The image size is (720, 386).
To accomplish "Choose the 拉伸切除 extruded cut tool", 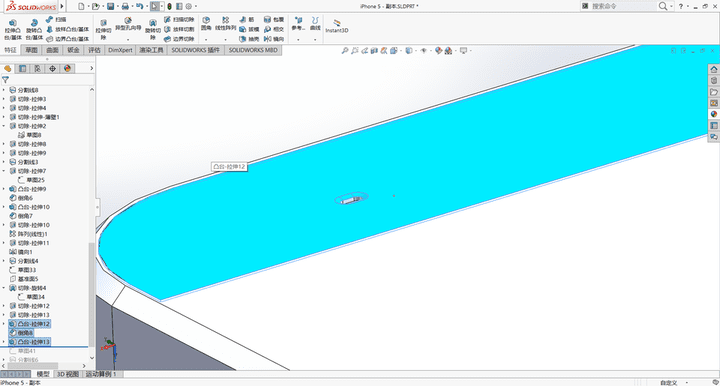I will pos(103,29).
